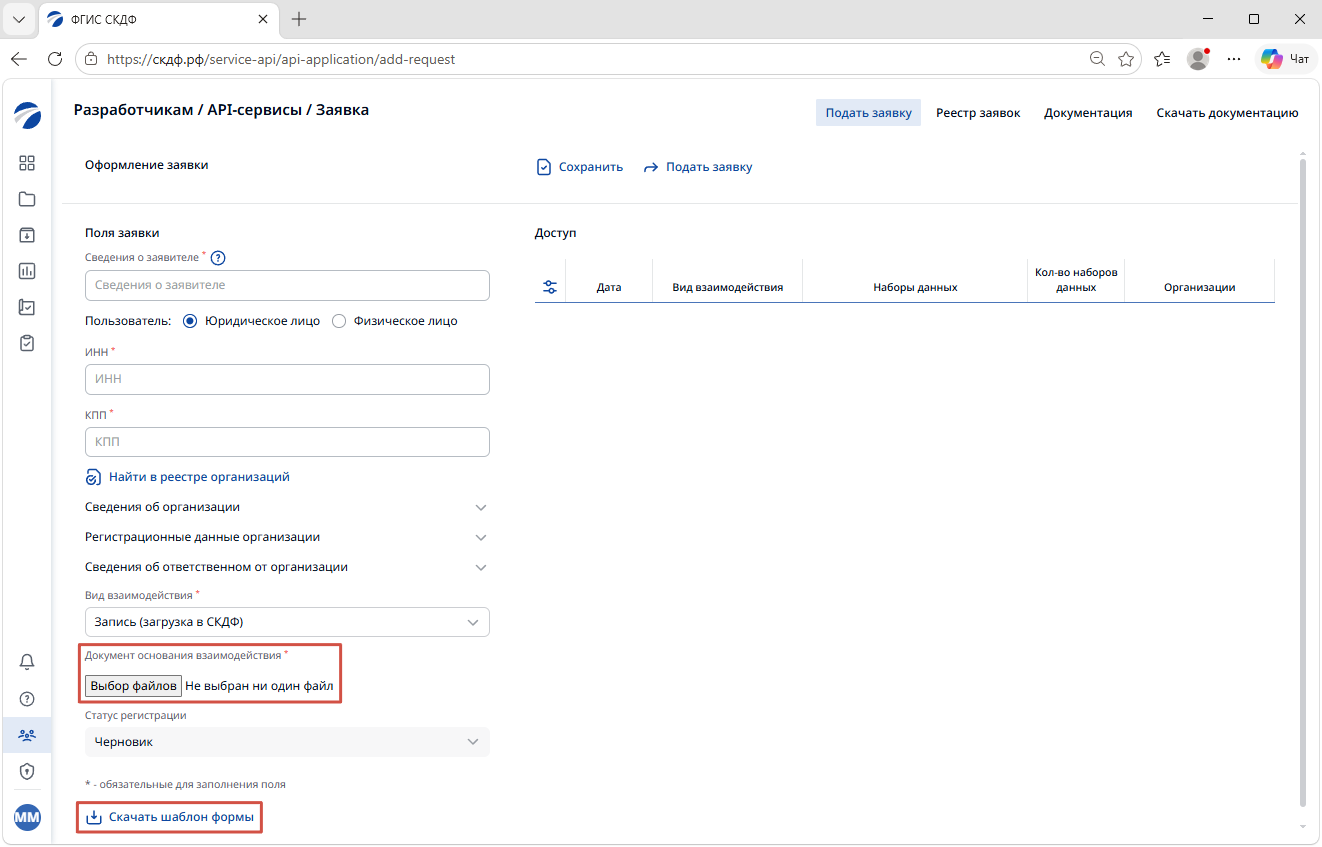Focus the ИНН input field
1322x847 pixels.
pos(287,379)
